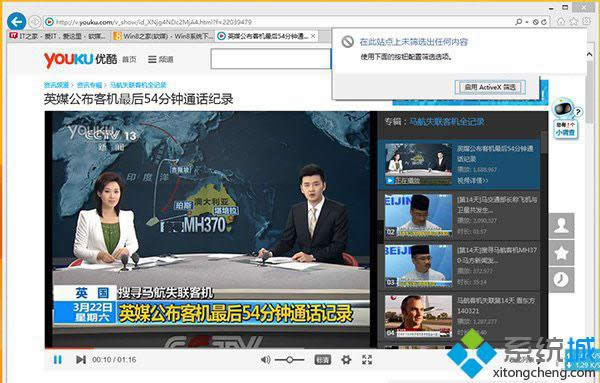Screen dimensions: 600x383
Task: Open the watch history clock icon
Action: point(561,280)
